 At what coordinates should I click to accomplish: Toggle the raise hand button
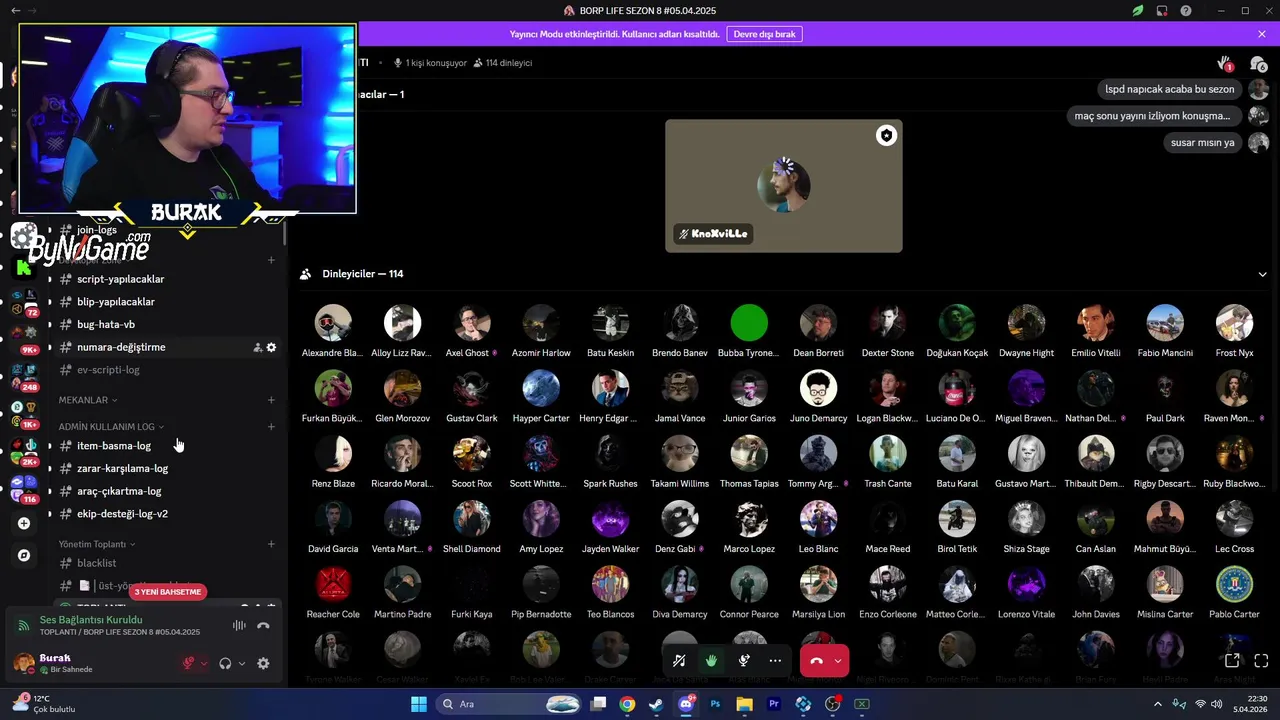pyautogui.click(x=711, y=661)
